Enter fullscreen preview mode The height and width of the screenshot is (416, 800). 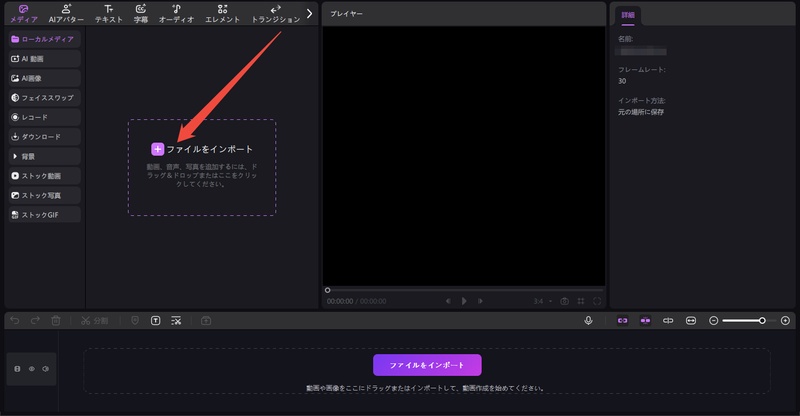click(x=597, y=301)
